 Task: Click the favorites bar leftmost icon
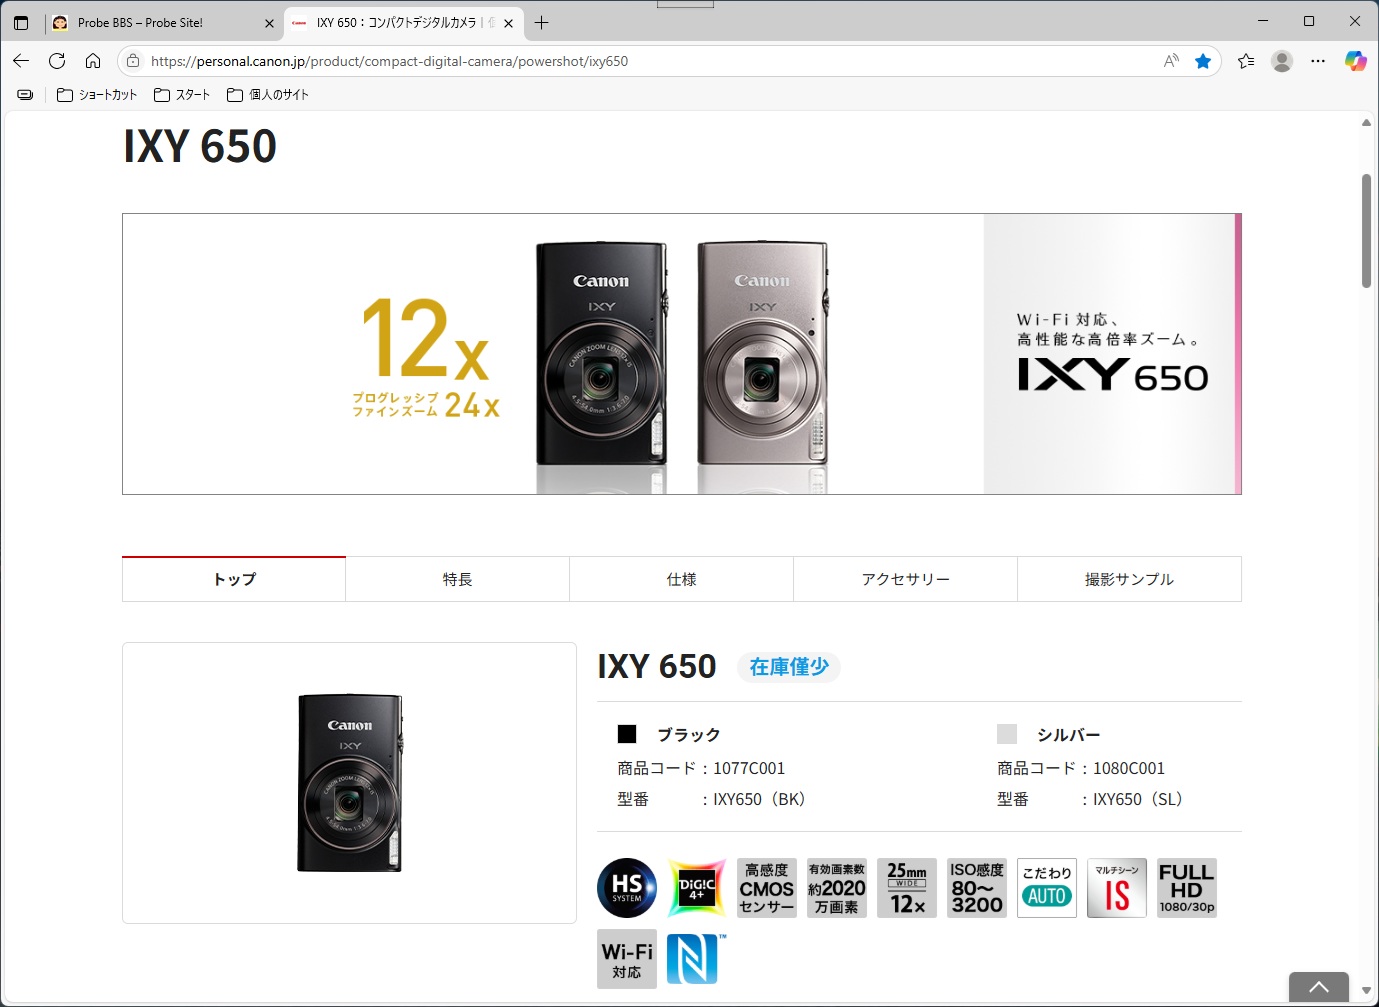[25, 94]
